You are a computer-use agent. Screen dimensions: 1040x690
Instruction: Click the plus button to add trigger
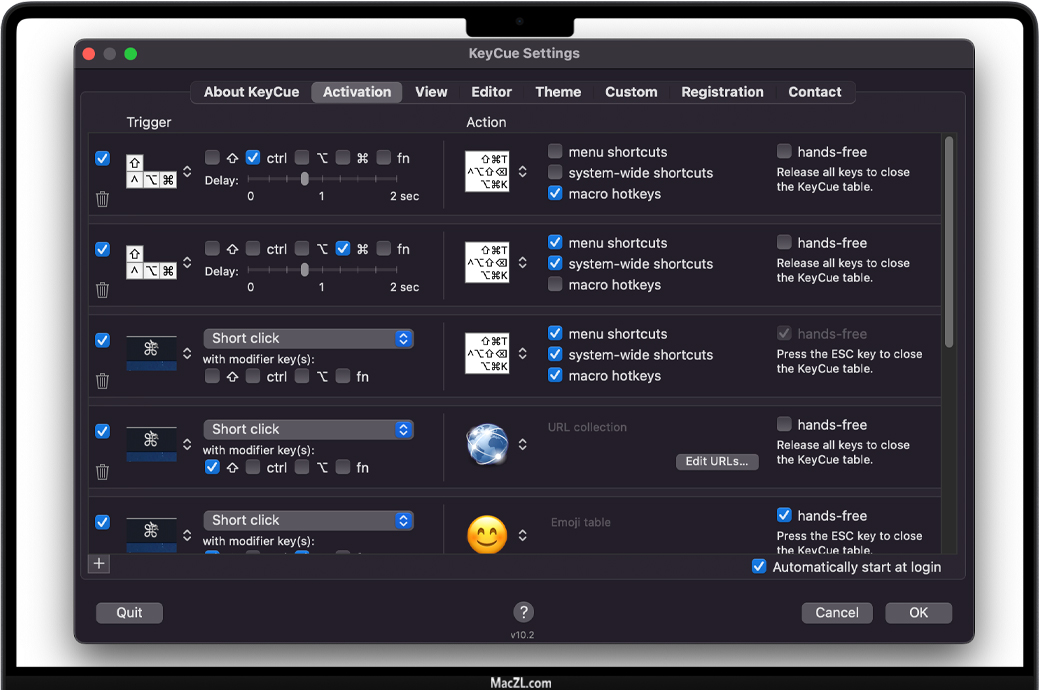pyautogui.click(x=99, y=564)
